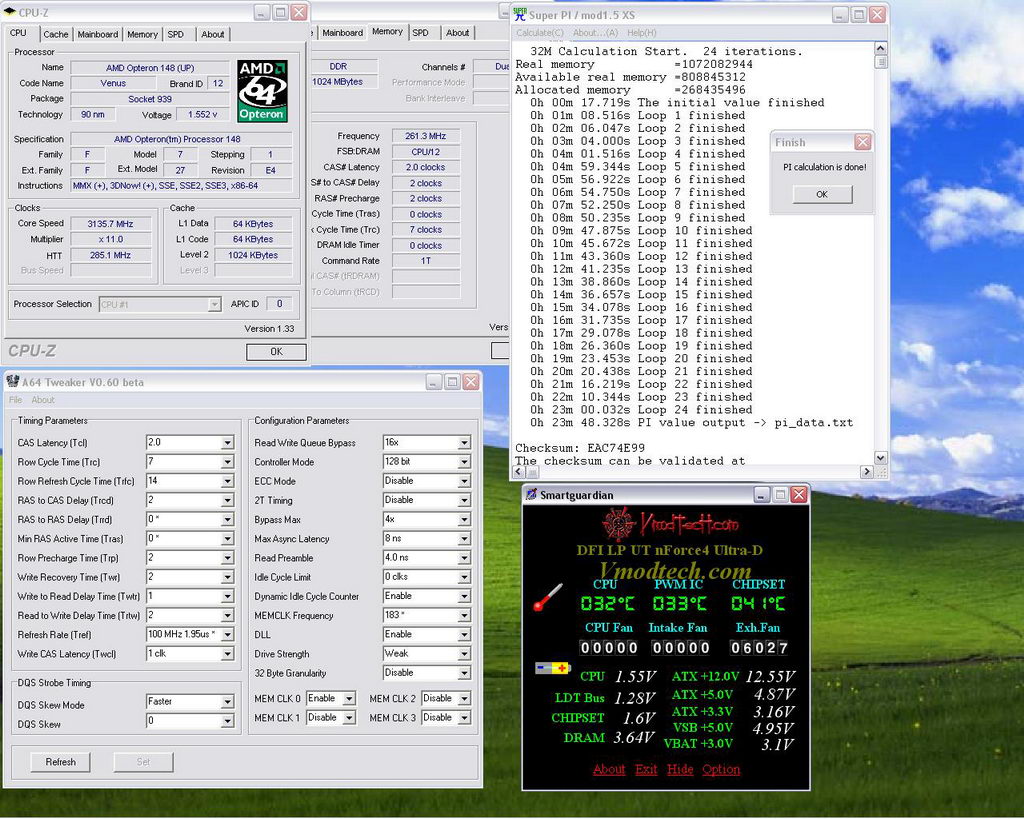Click the CPU-Z title bar icon
Image resolution: width=1024 pixels, height=819 pixels.
10,12
